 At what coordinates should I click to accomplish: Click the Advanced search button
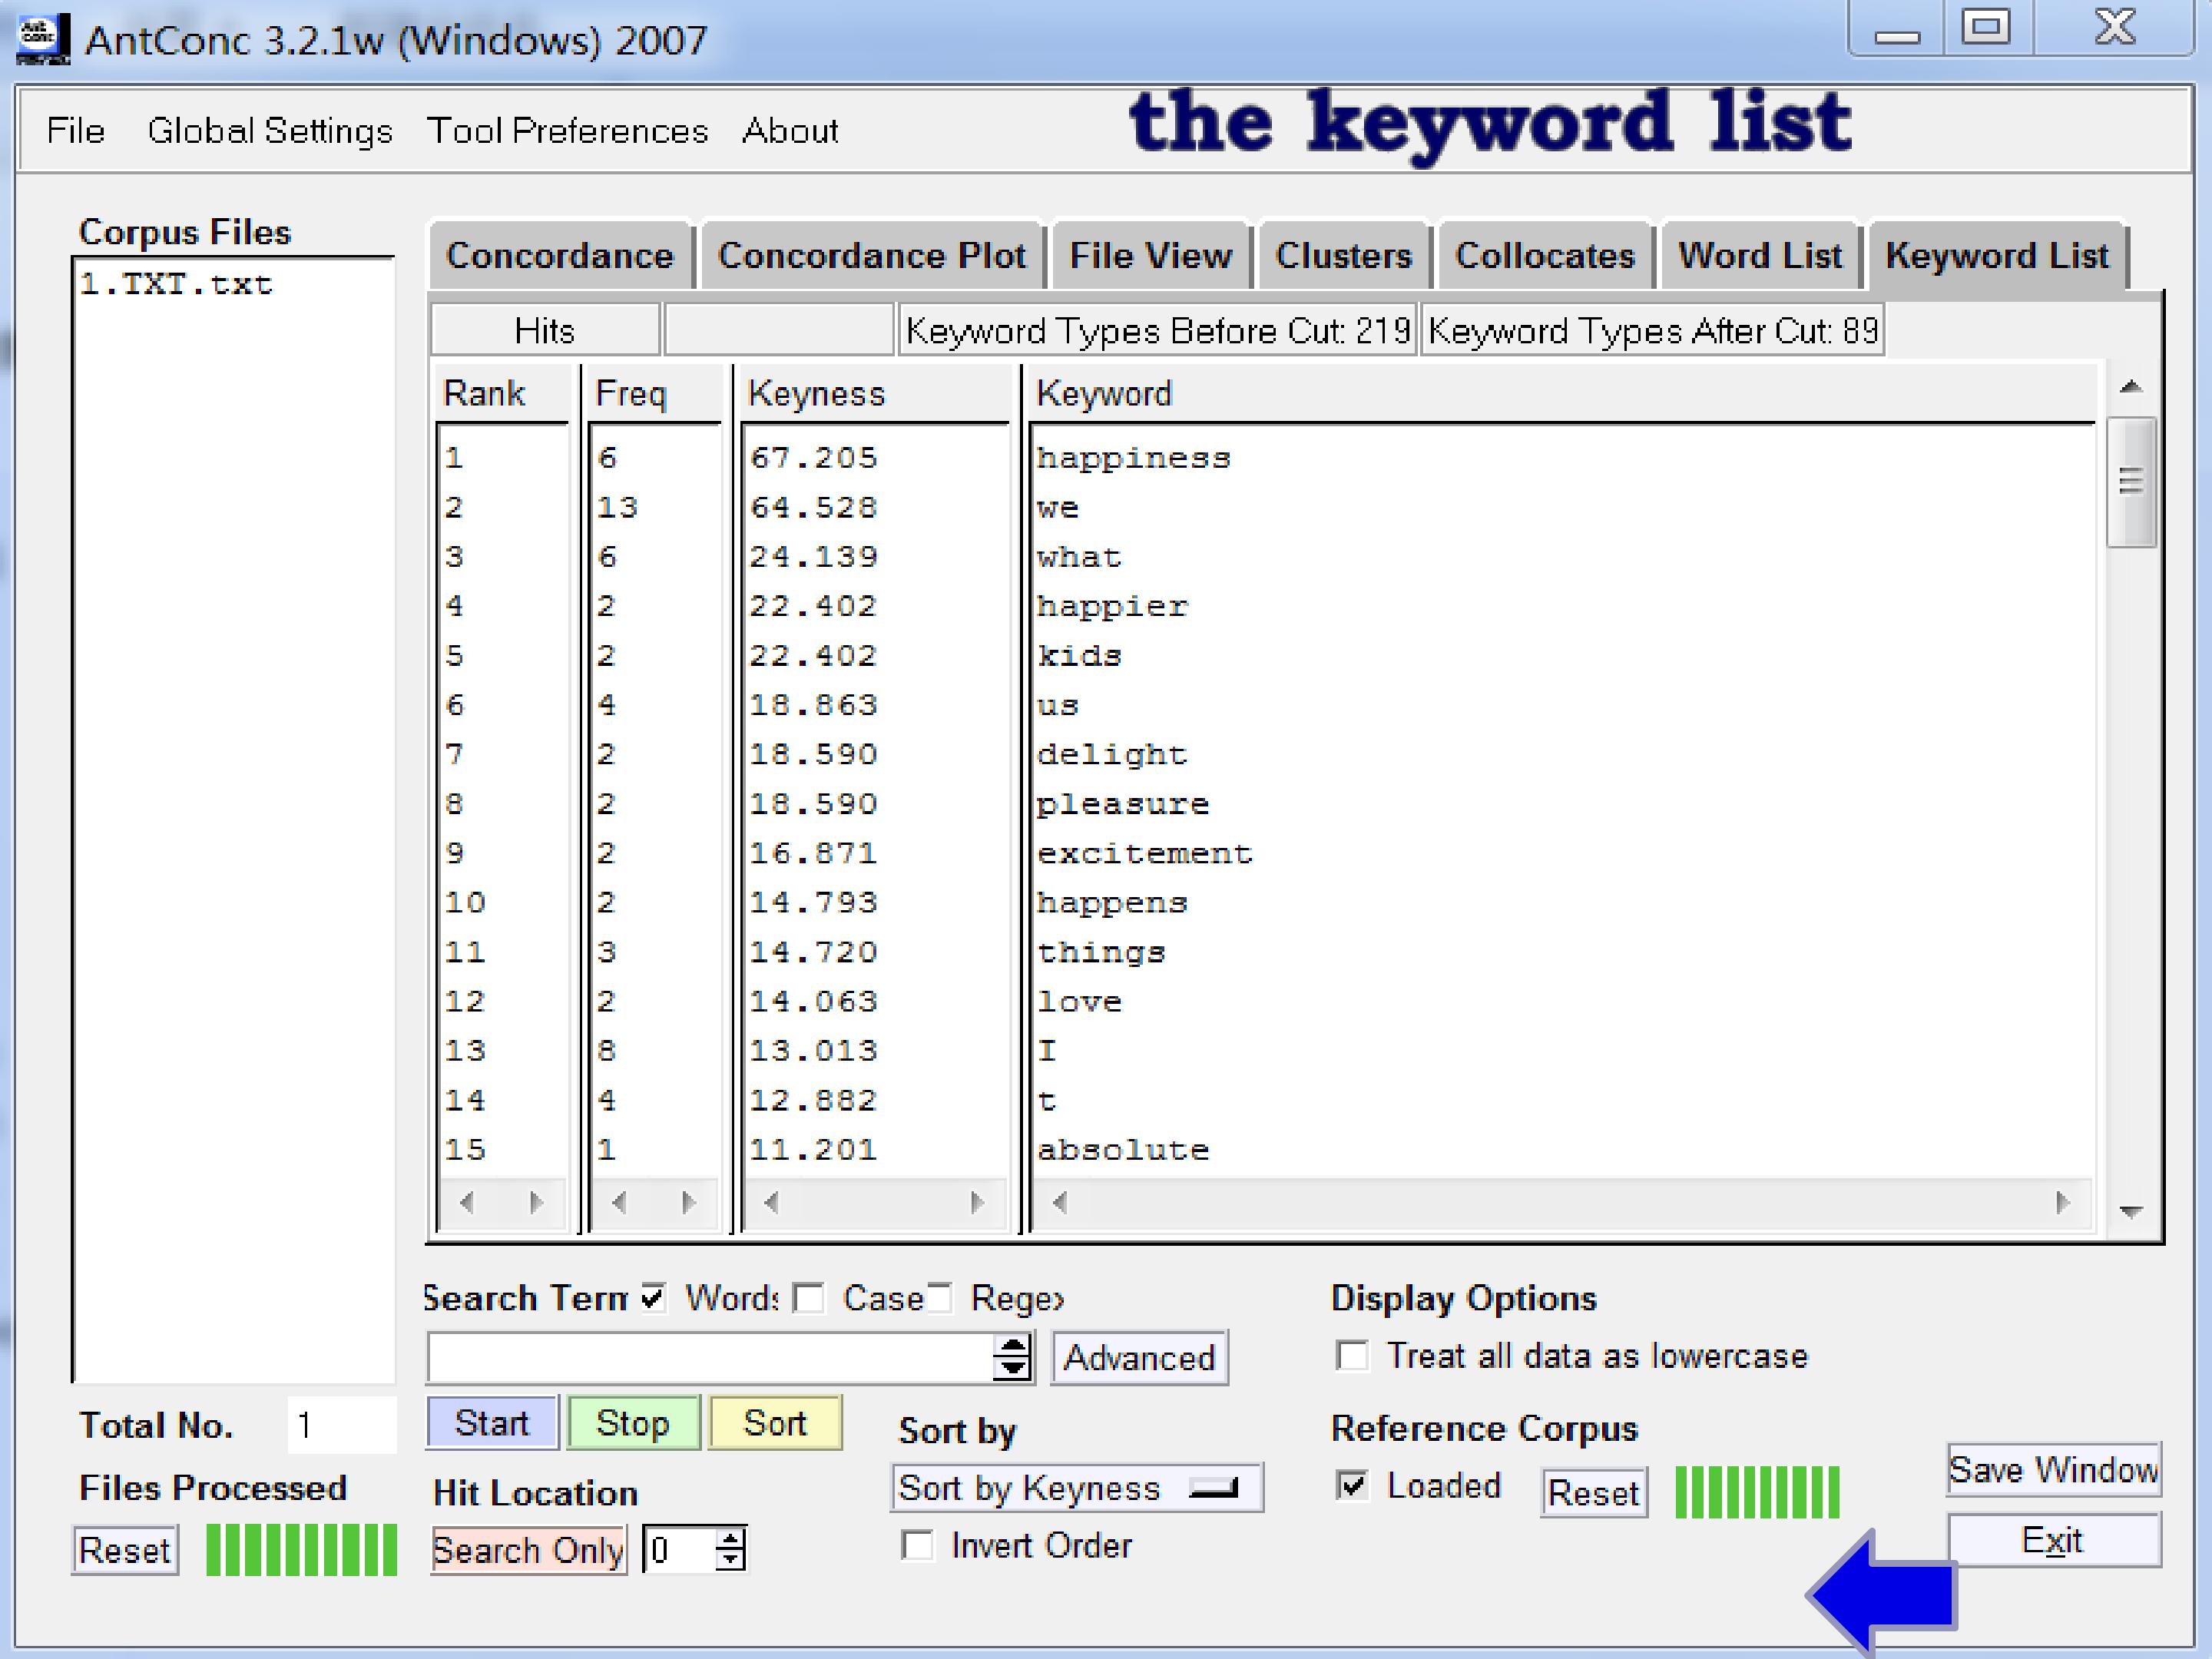[x=1139, y=1357]
